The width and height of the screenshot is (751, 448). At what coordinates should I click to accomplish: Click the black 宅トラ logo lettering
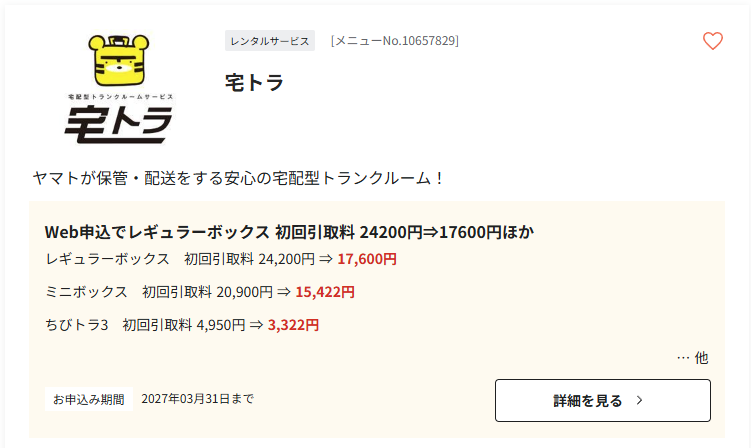click(x=118, y=125)
